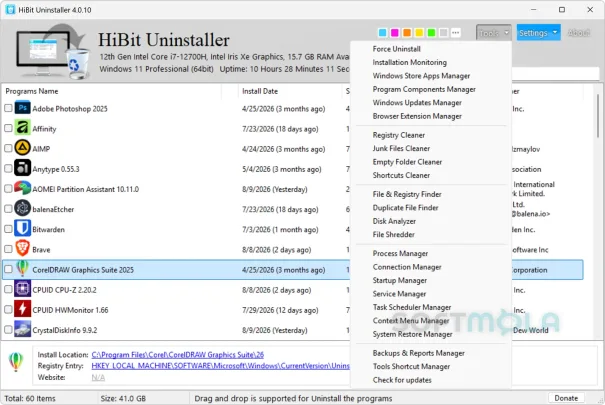Tick the Anytype 0.55.3 checkbox
The height and width of the screenshot is (405, 605).
pyautogui.click(x=8, y=169)
